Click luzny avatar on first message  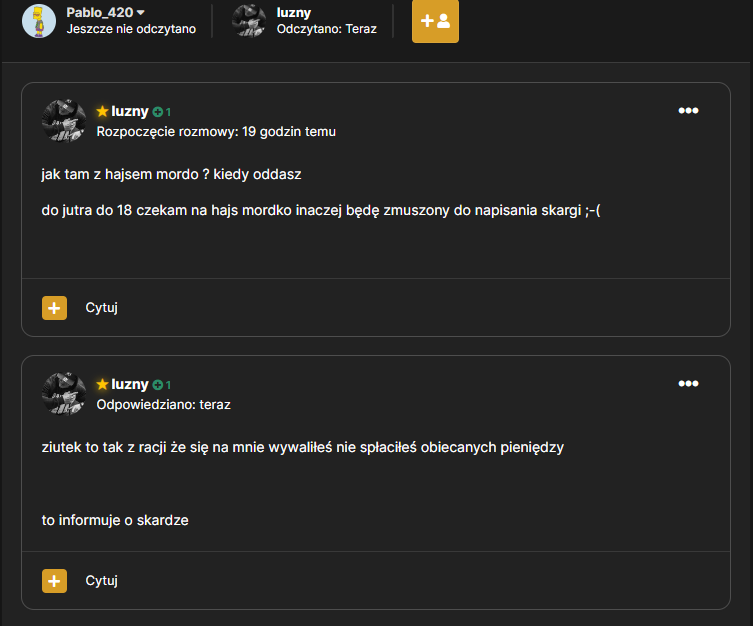64,120
